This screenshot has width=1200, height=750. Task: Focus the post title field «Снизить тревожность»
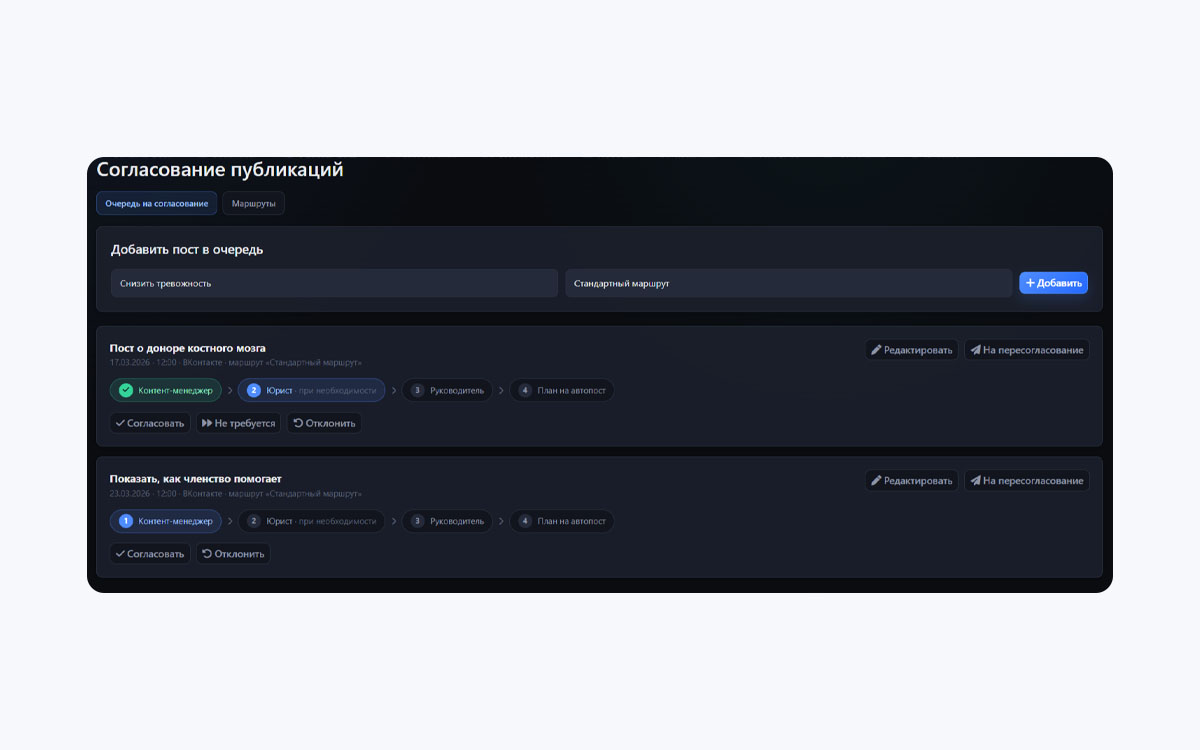pyautogui.click(x=334, y=283)
